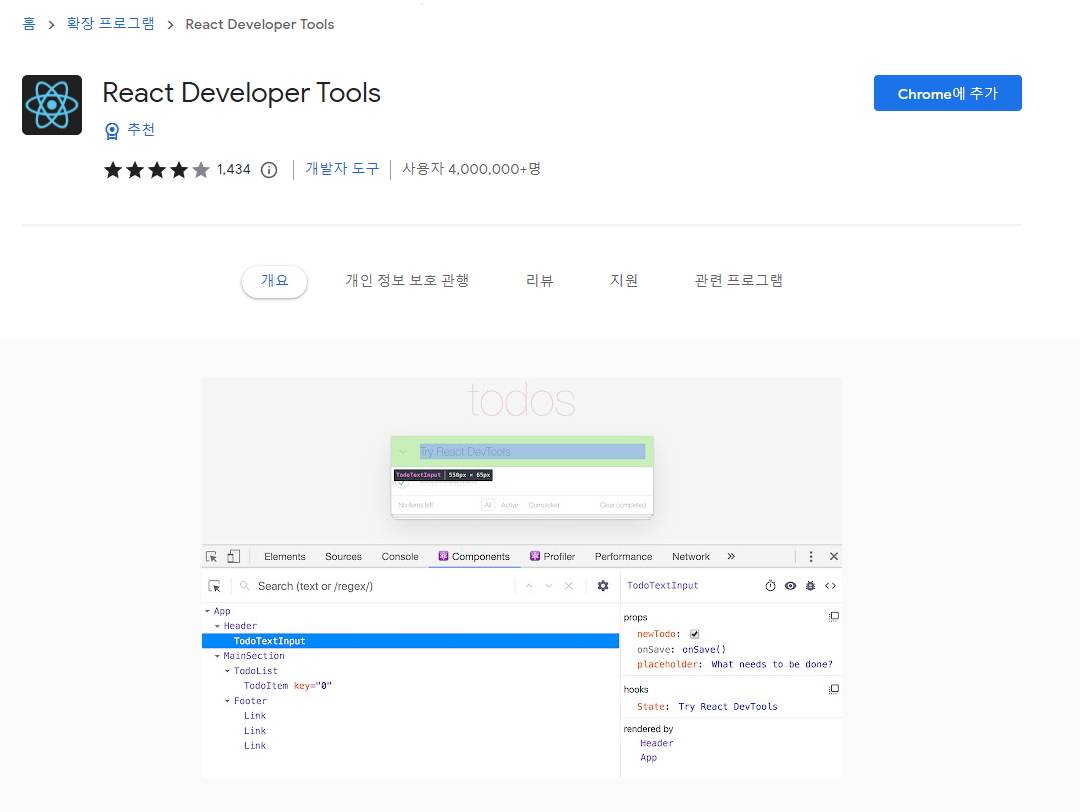
Task: Click the search magnifier icon in Components panel
Action: 245,586
